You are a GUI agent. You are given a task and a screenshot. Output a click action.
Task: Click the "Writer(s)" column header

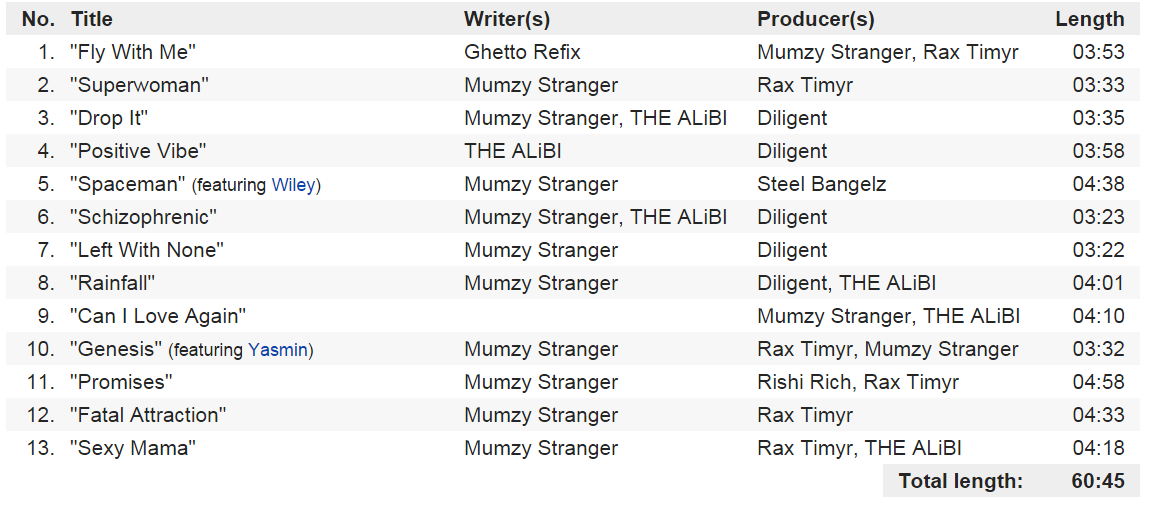tap(507, 19)
